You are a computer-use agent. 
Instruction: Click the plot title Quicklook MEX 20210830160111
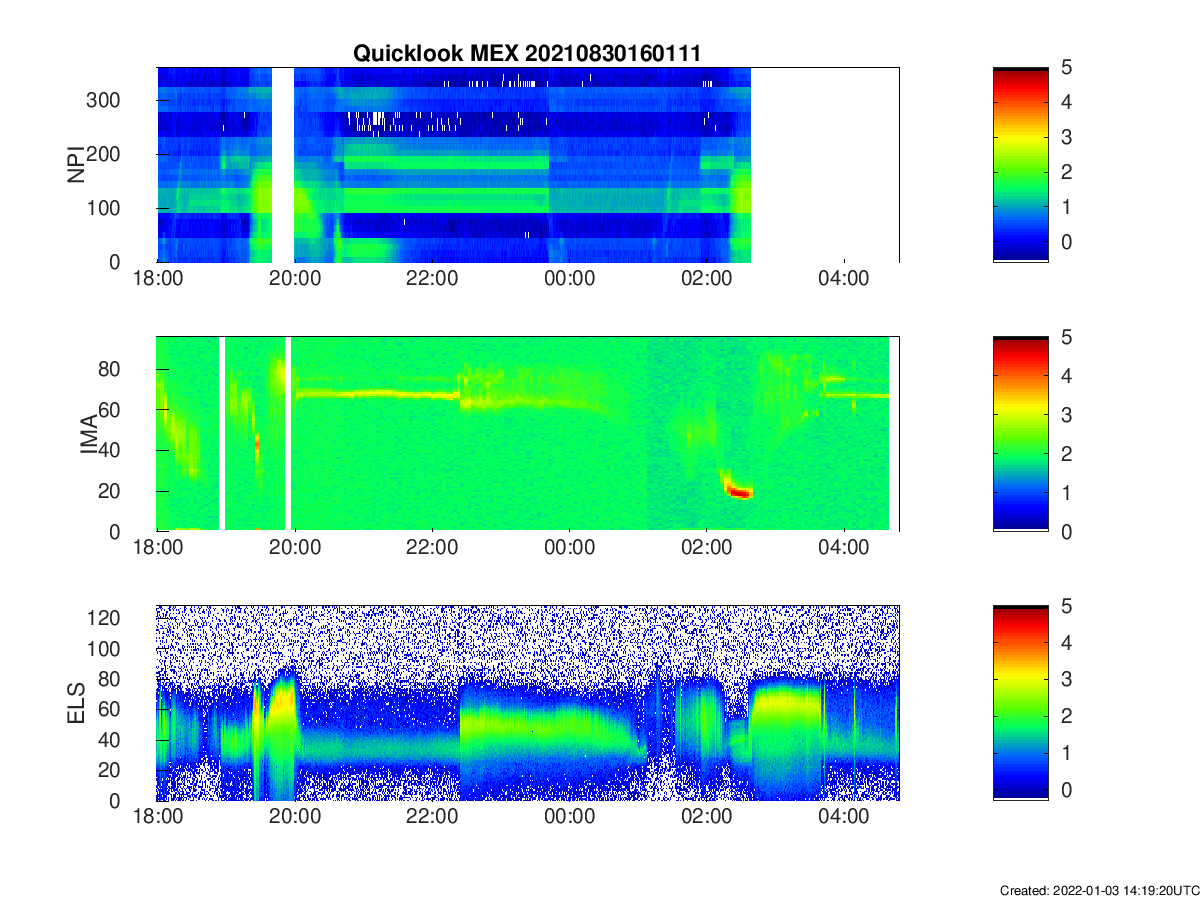pyautogui.click(x=527, y=54)
